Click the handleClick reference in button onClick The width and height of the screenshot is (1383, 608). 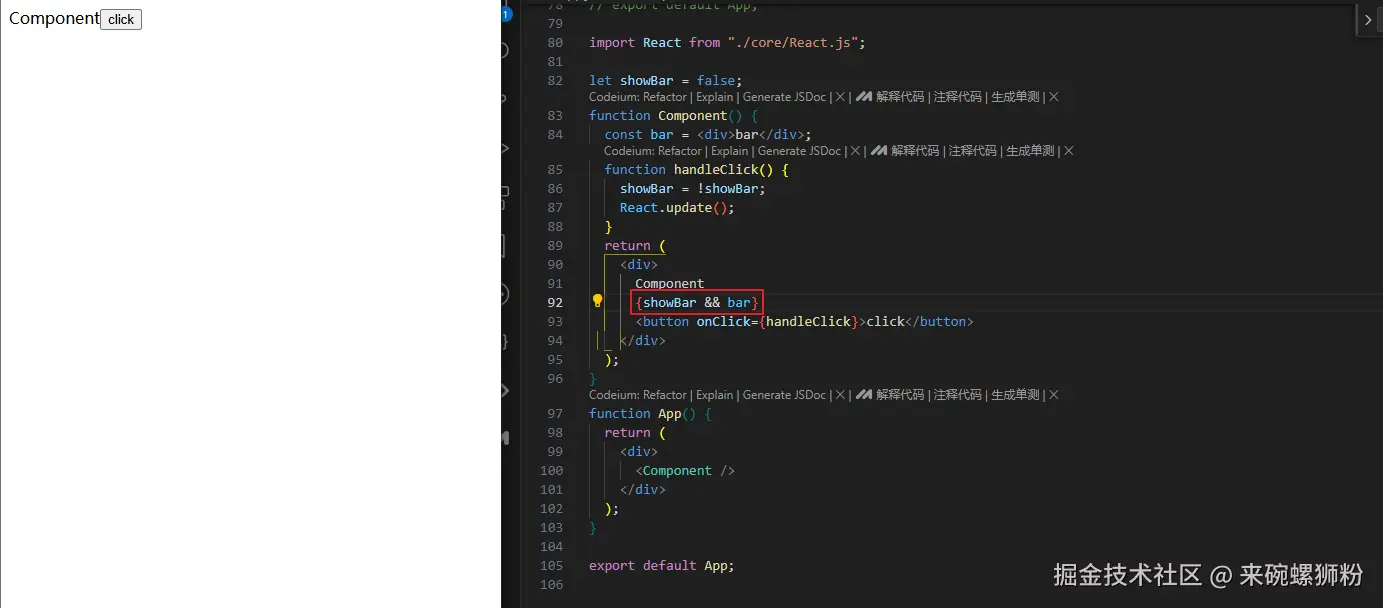point(808,321)
